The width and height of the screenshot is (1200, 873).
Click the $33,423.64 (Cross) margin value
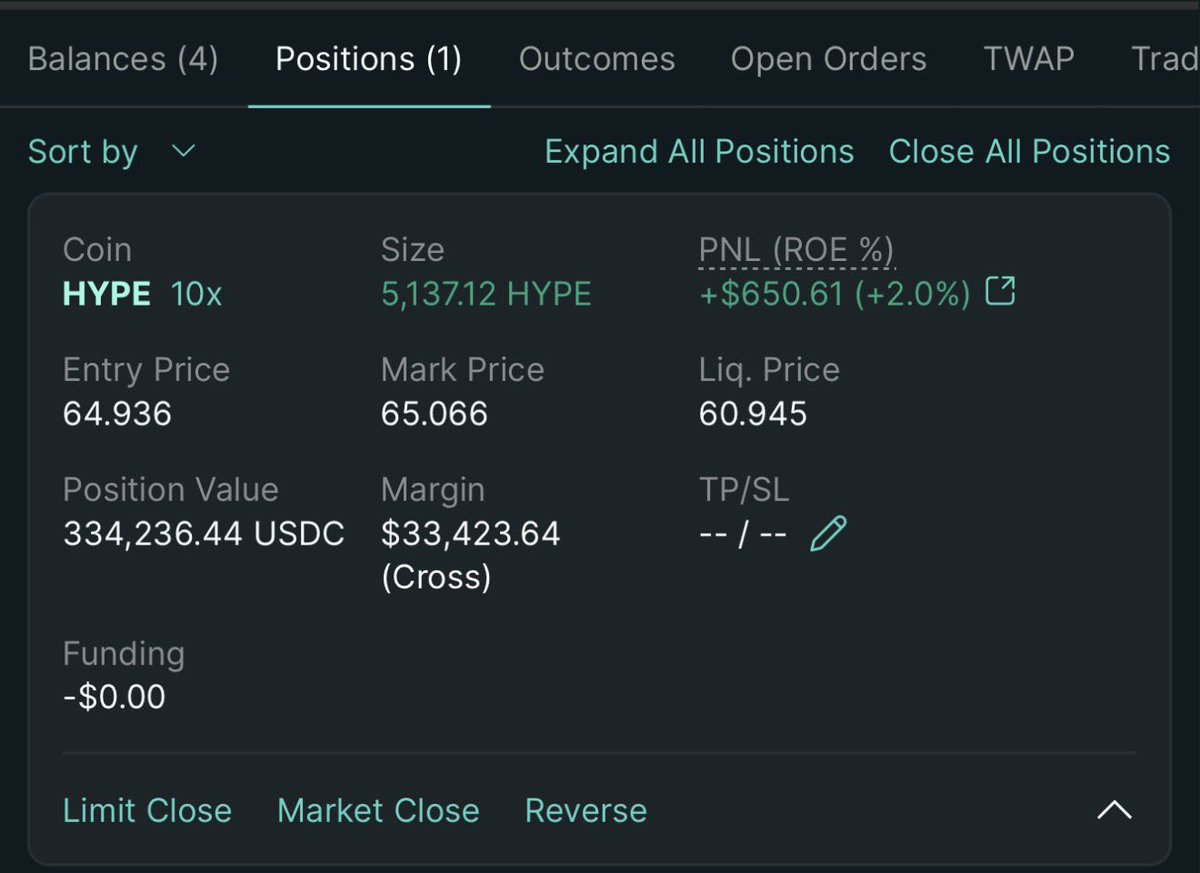coord(470,555)
